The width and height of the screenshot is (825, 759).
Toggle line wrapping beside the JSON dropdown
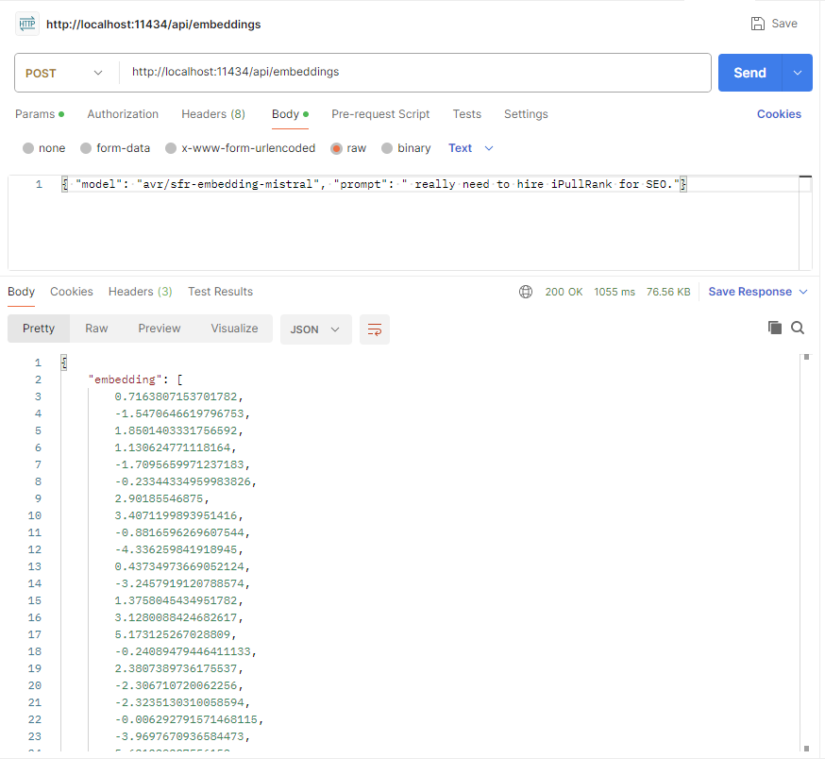coord(374,328)
